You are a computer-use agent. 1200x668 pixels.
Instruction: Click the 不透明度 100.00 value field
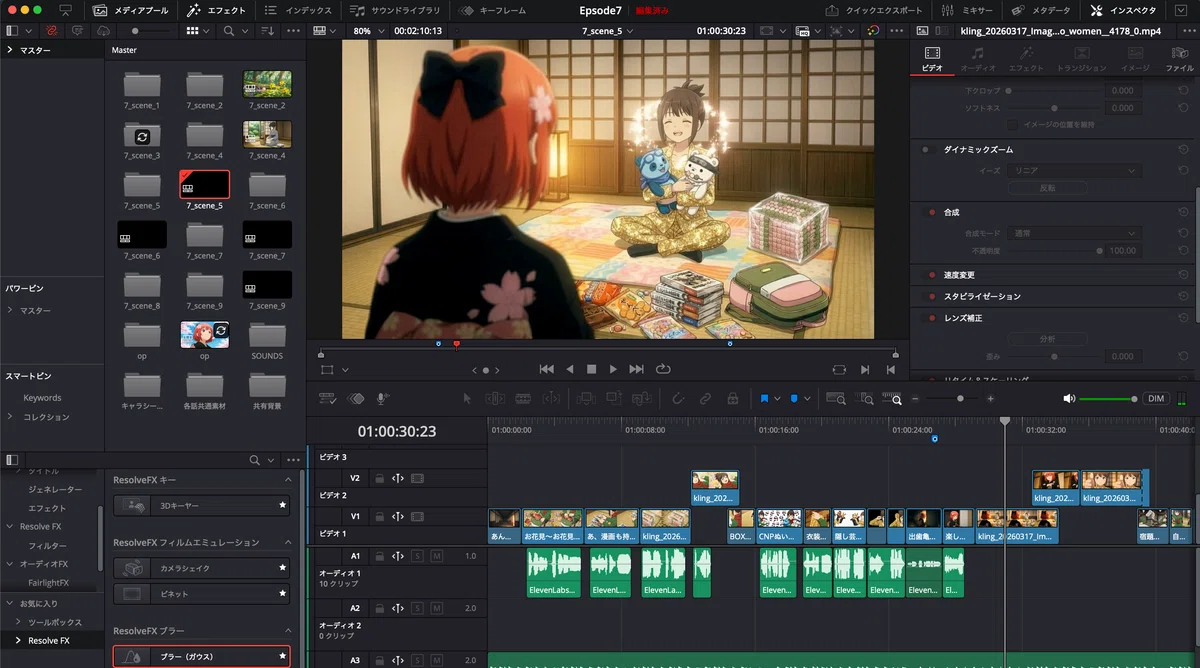point(1123,251)
